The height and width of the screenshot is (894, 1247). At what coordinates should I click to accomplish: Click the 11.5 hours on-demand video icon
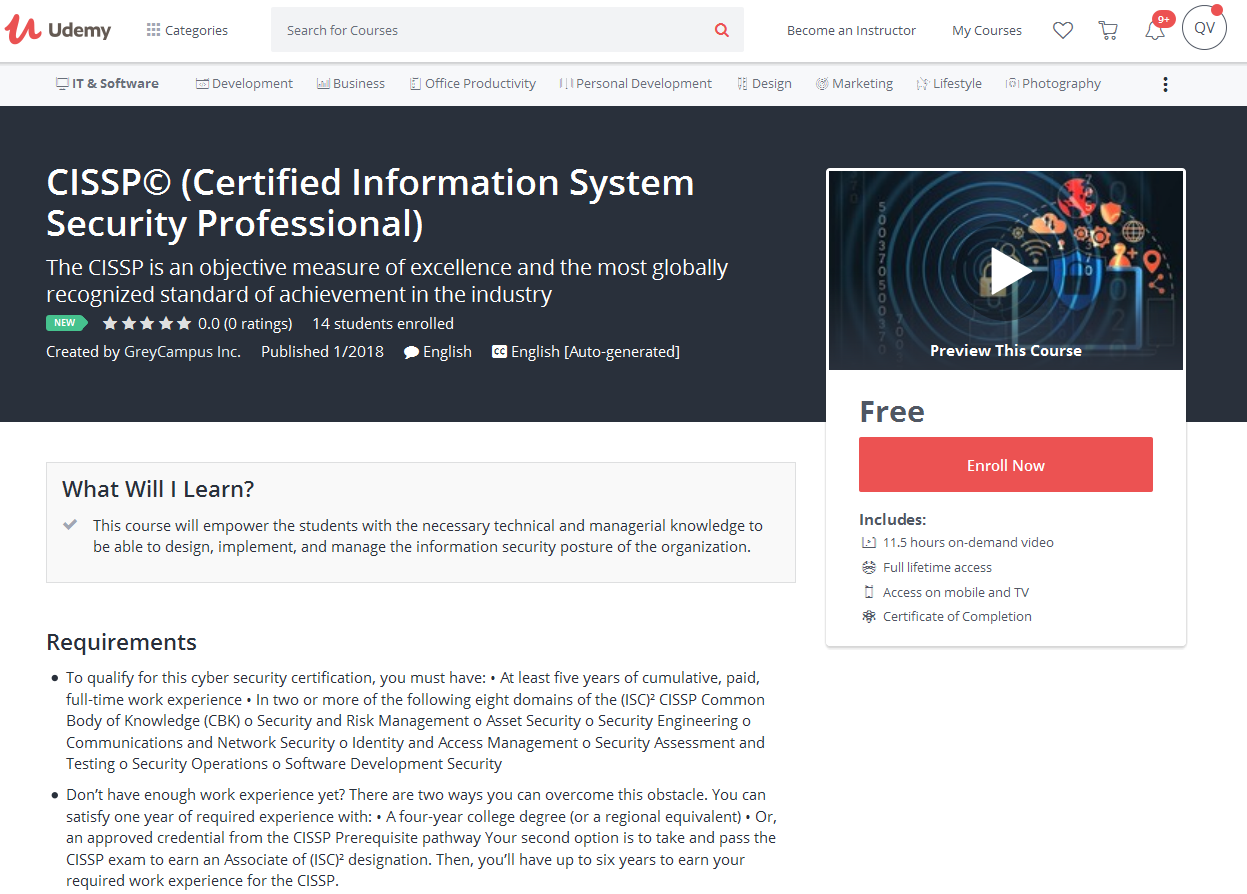point(868,542)
